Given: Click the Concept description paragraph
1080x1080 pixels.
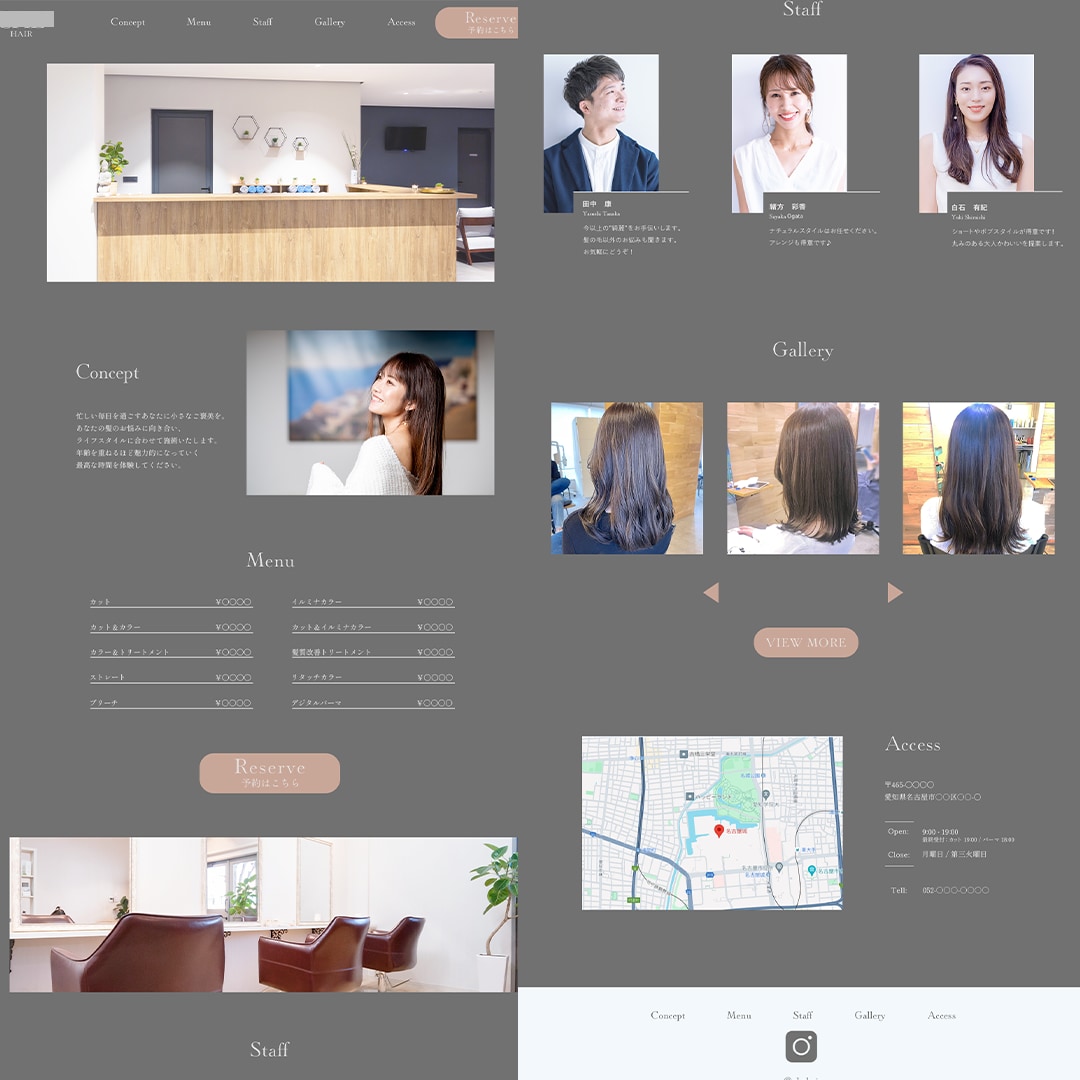Looking at the screenshot, I should pos(150,441).
